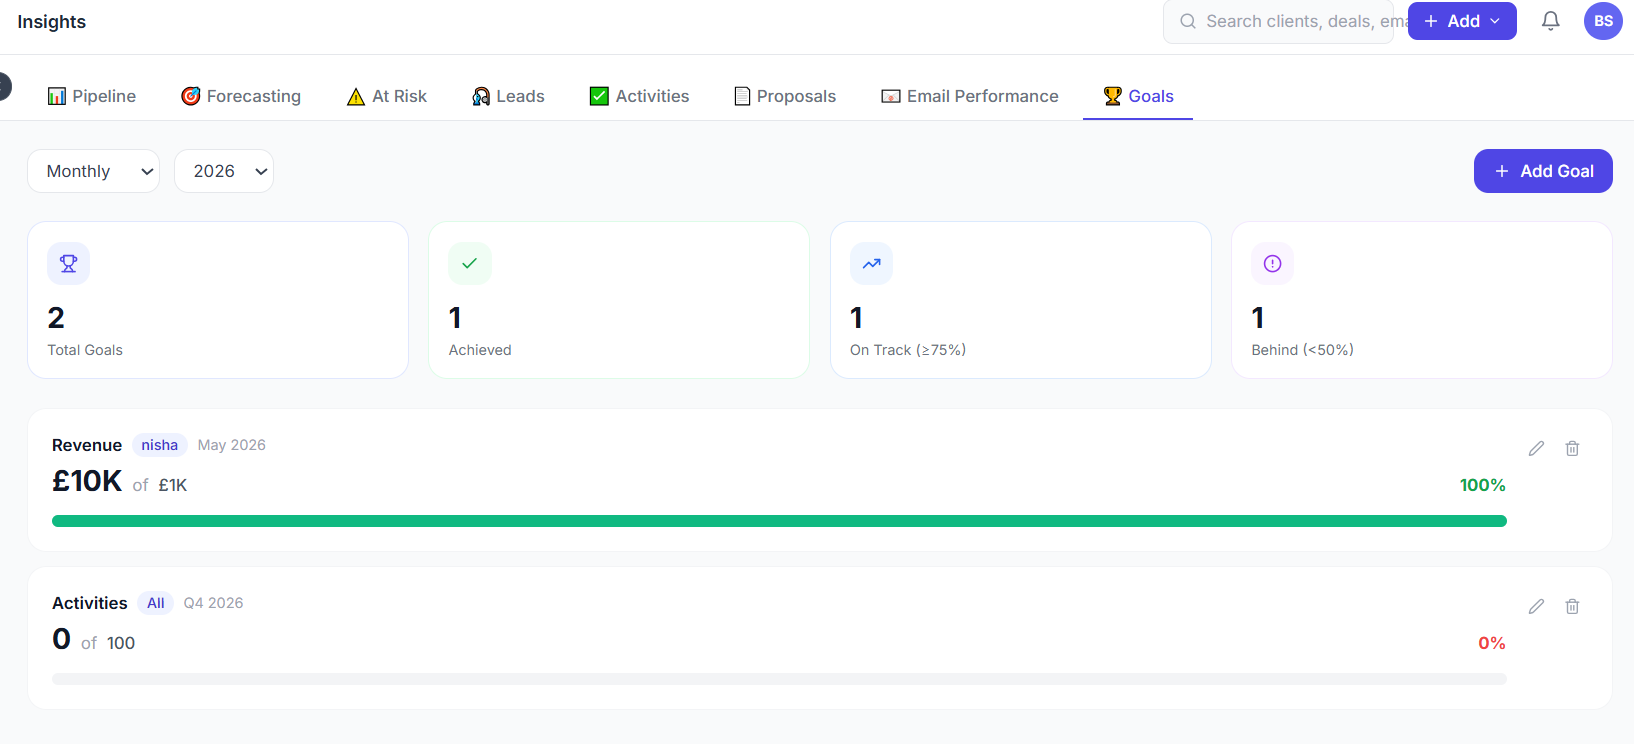Edit the Revenue goal with pencil icon
Viewport: 1634px width, 744px height.
coord(1536,448)
